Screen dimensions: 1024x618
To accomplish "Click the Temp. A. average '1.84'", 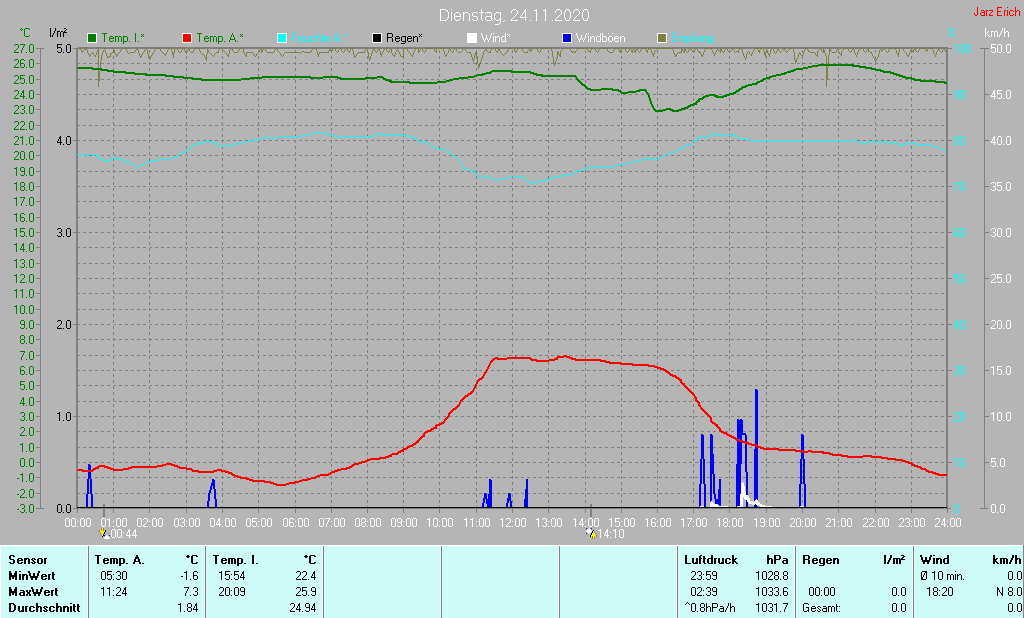I will (x=187, y=608).
